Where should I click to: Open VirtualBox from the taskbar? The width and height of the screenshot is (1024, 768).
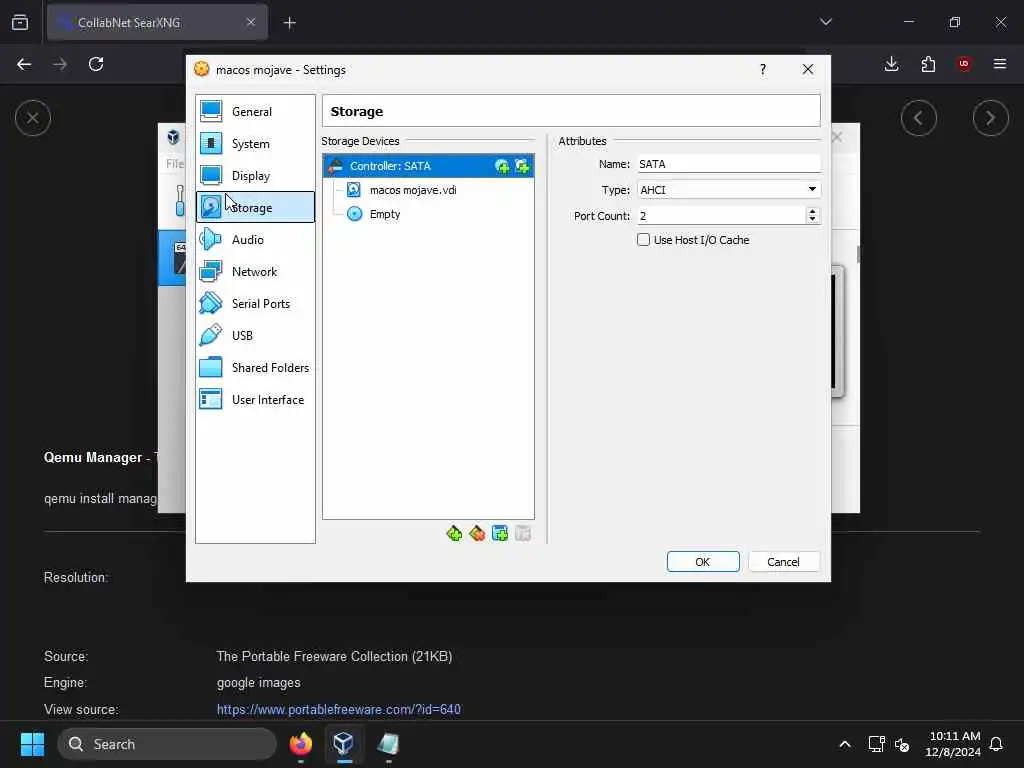[344, 744]
